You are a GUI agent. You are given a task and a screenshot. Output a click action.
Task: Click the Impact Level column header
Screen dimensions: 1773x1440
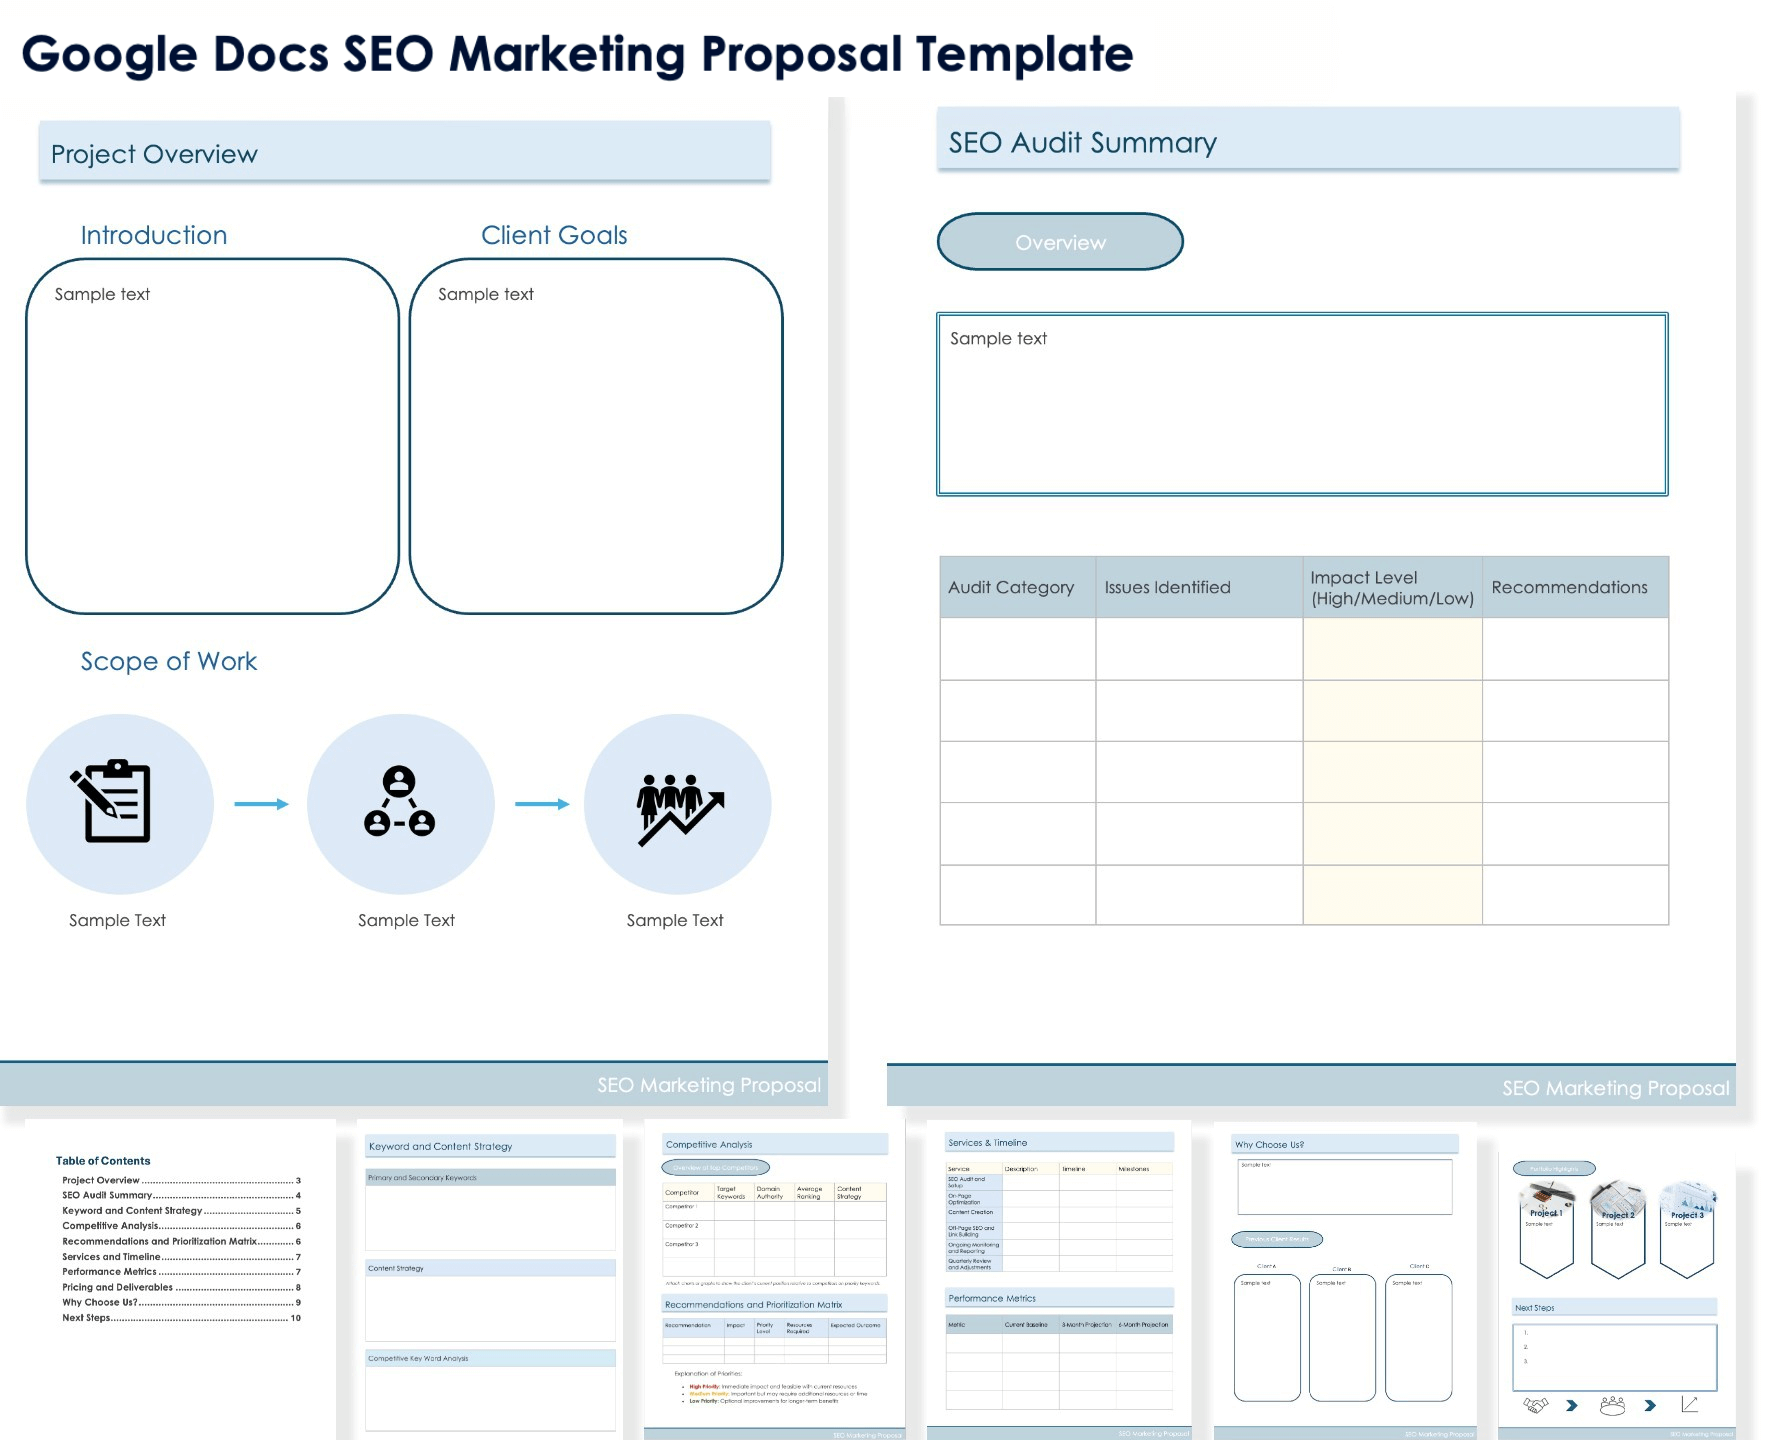click(1392, 587)
